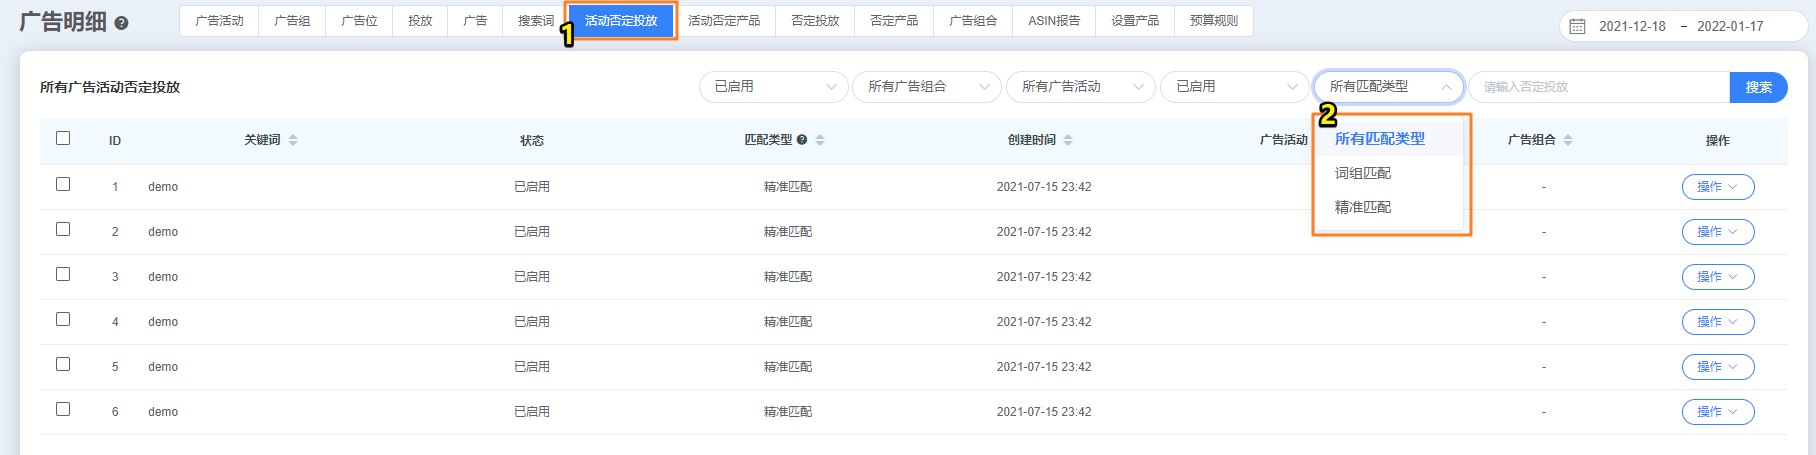The image size is (1816, 455).
Task: Switch to the 搜索词 tab
Action: pyautogui.click(x=535, y=21)
